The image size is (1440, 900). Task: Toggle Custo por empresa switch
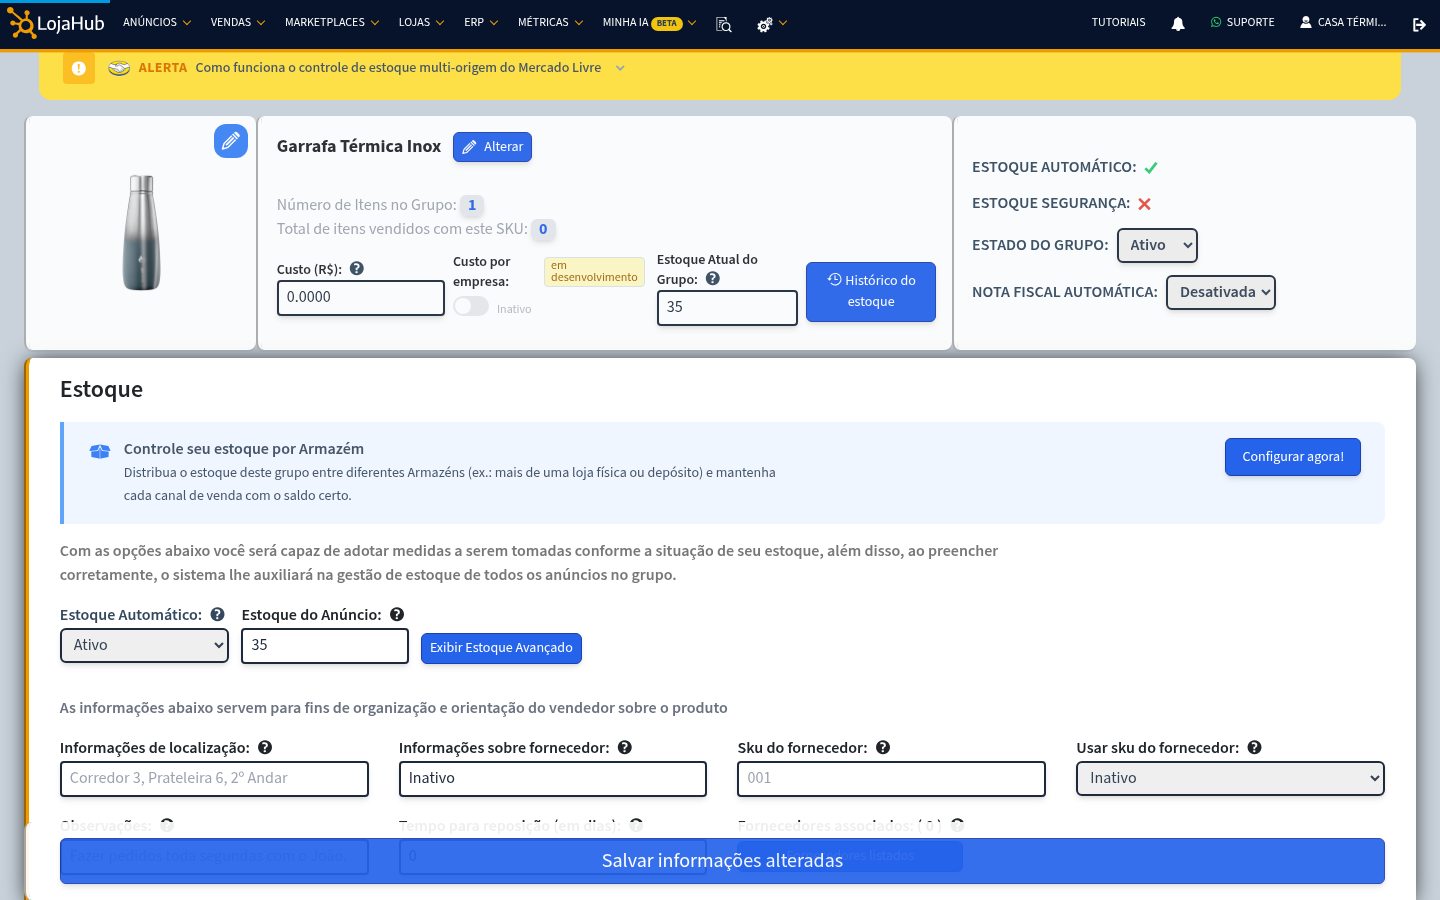click(x=471, y=306)
